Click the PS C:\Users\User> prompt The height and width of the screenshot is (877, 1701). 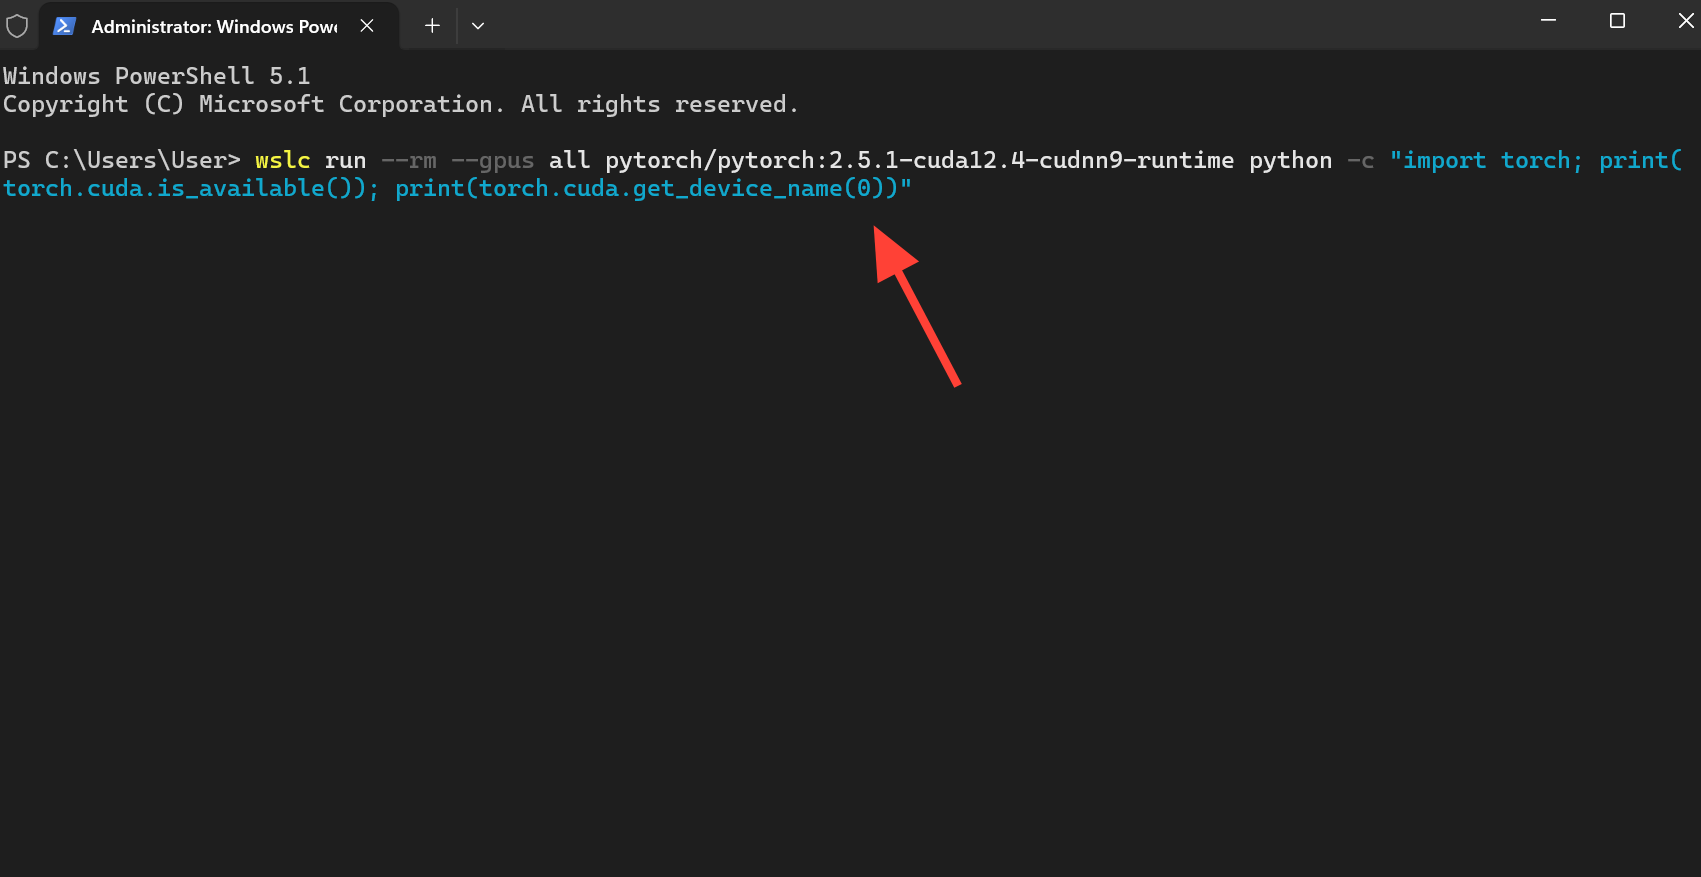(x=122, y=161)
